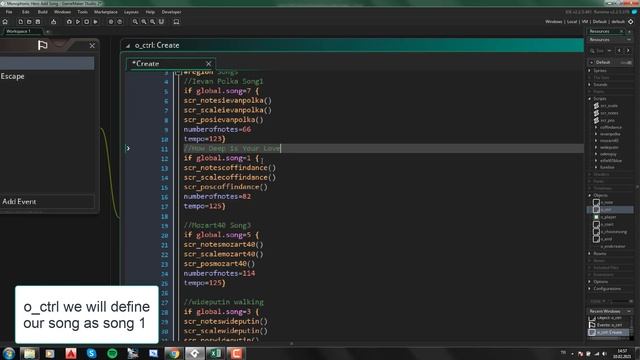Image resolution: width=640 pixels, height=360 pixels.
Task: Start debugger toolbar icon
Action: 69,22
